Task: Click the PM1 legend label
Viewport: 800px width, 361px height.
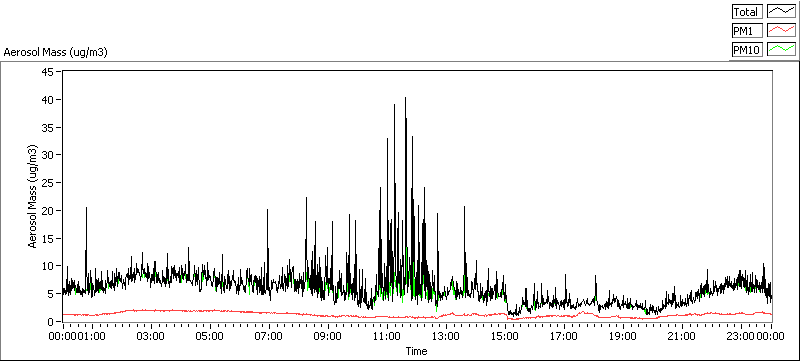Action: tap(747, 31)
